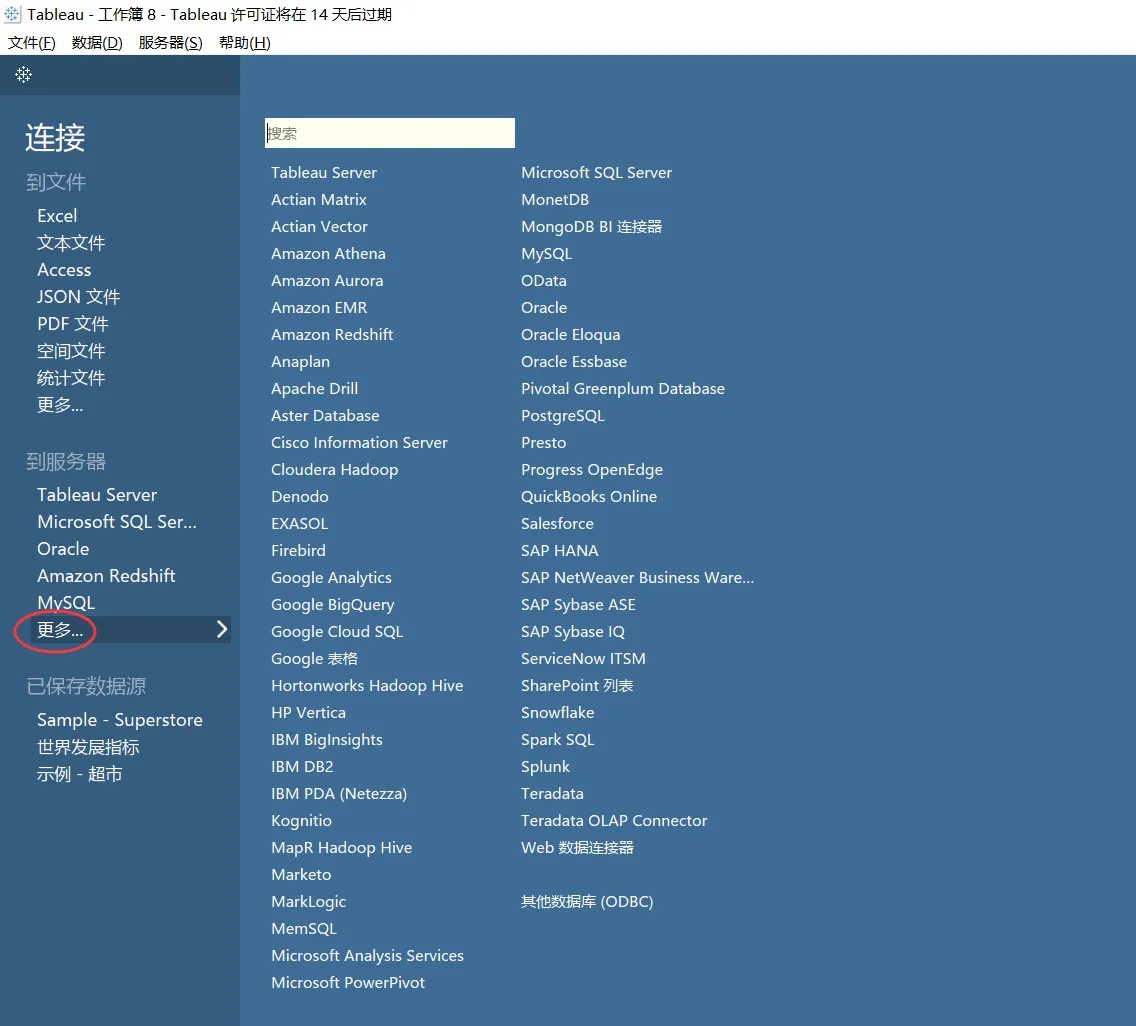
Task: Click the Tableau start page logo icon
Action: pos(23,75)
